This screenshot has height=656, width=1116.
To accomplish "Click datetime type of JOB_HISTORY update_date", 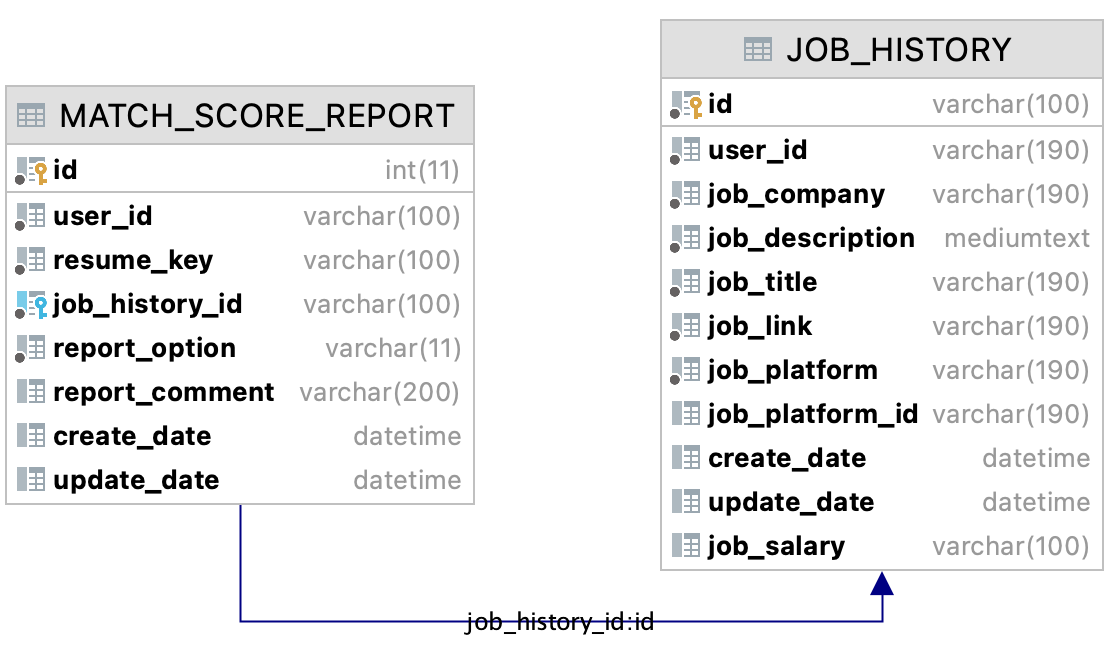I will 1036,502.
